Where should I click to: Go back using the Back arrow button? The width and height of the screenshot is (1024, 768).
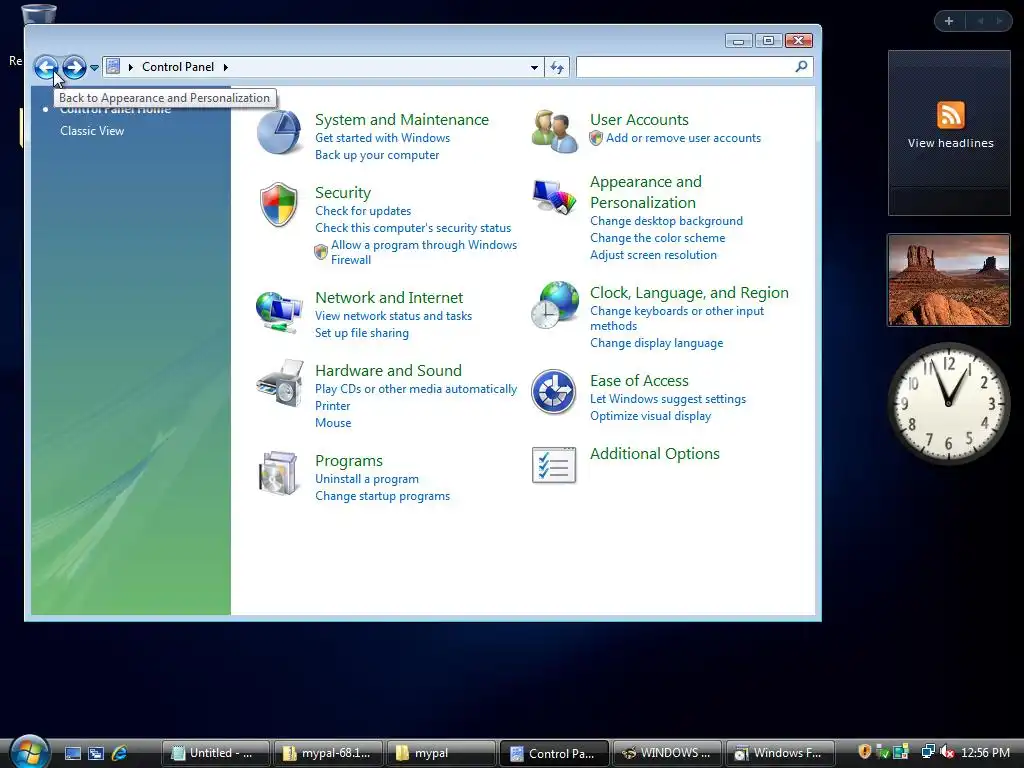tap(46, 67)
